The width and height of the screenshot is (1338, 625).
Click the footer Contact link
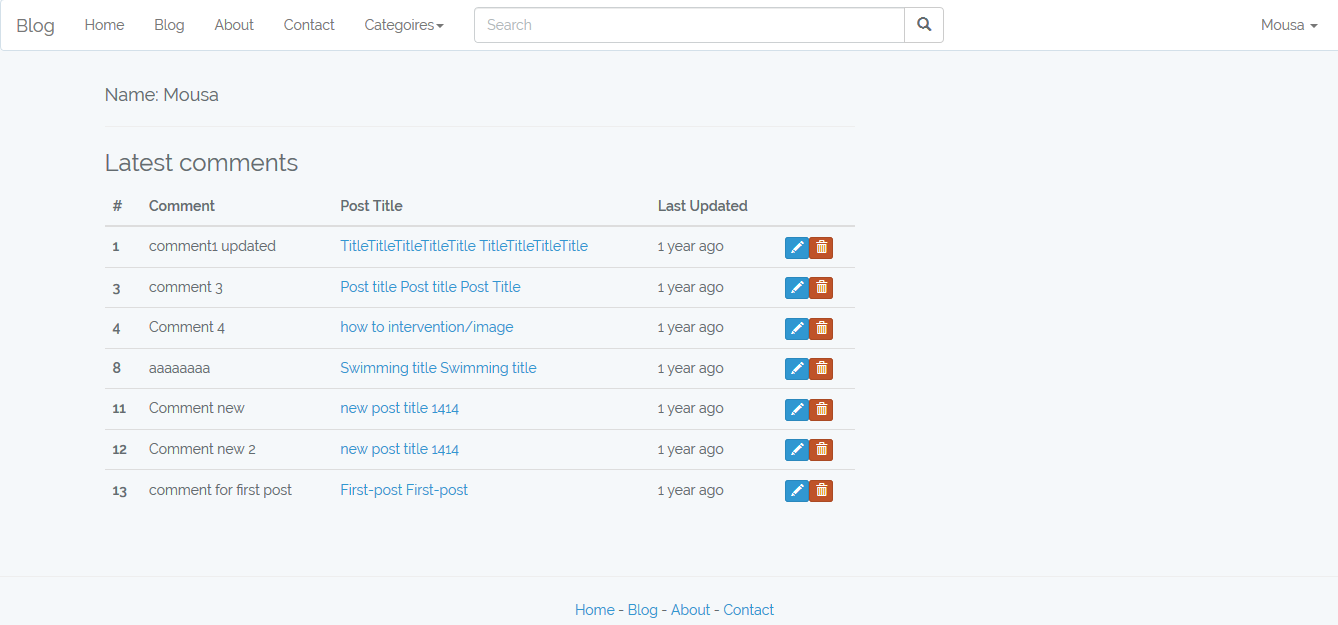(x=748, y=610)
